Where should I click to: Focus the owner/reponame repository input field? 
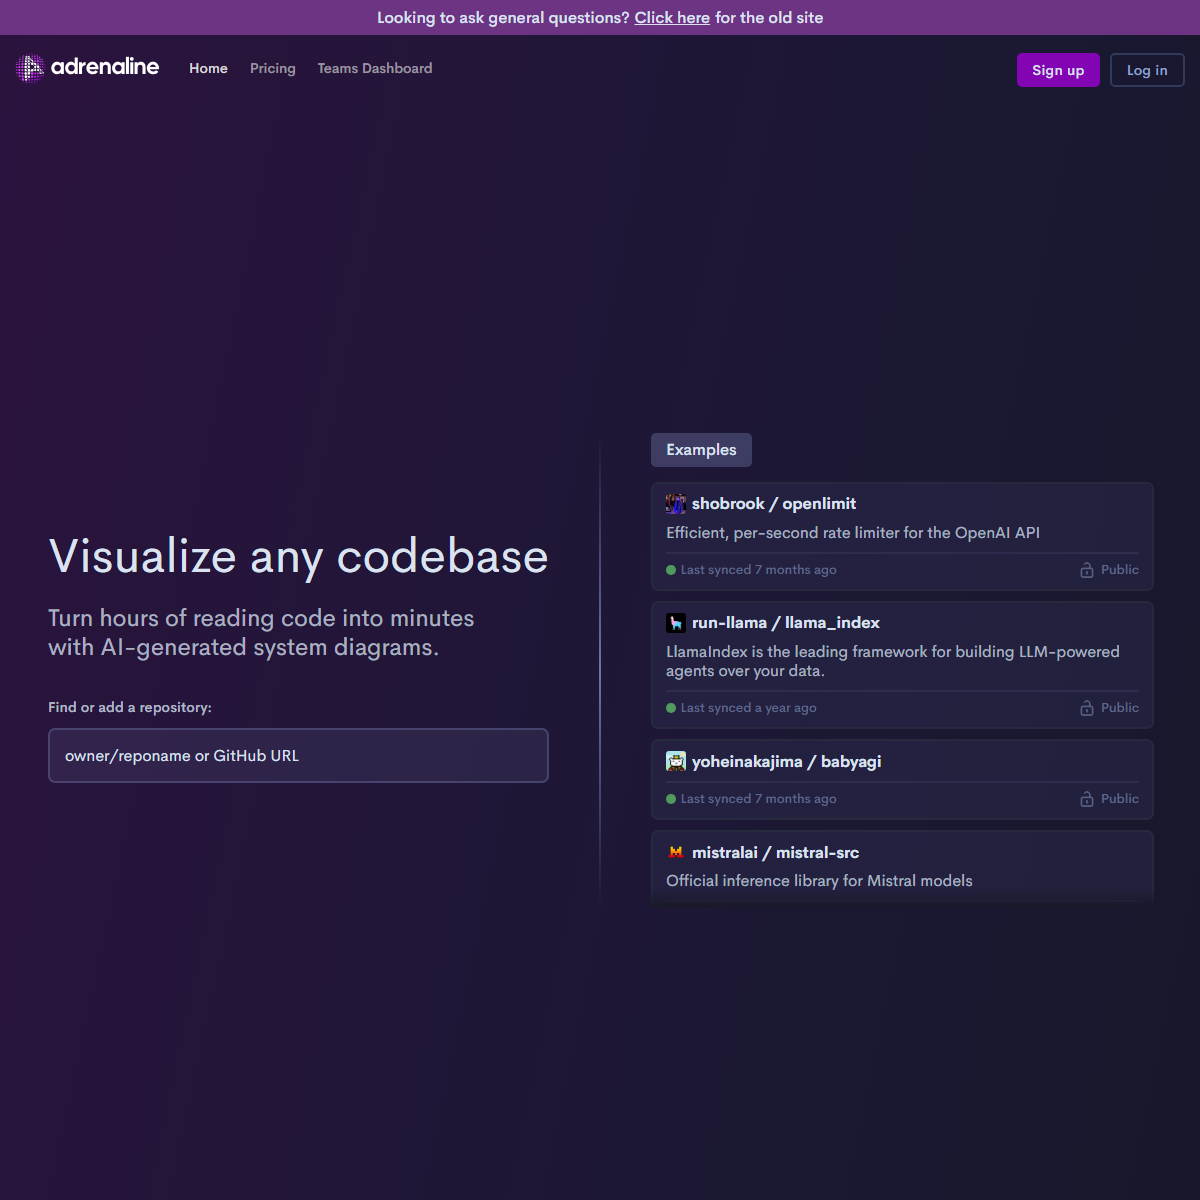click(x=298, y=755)
